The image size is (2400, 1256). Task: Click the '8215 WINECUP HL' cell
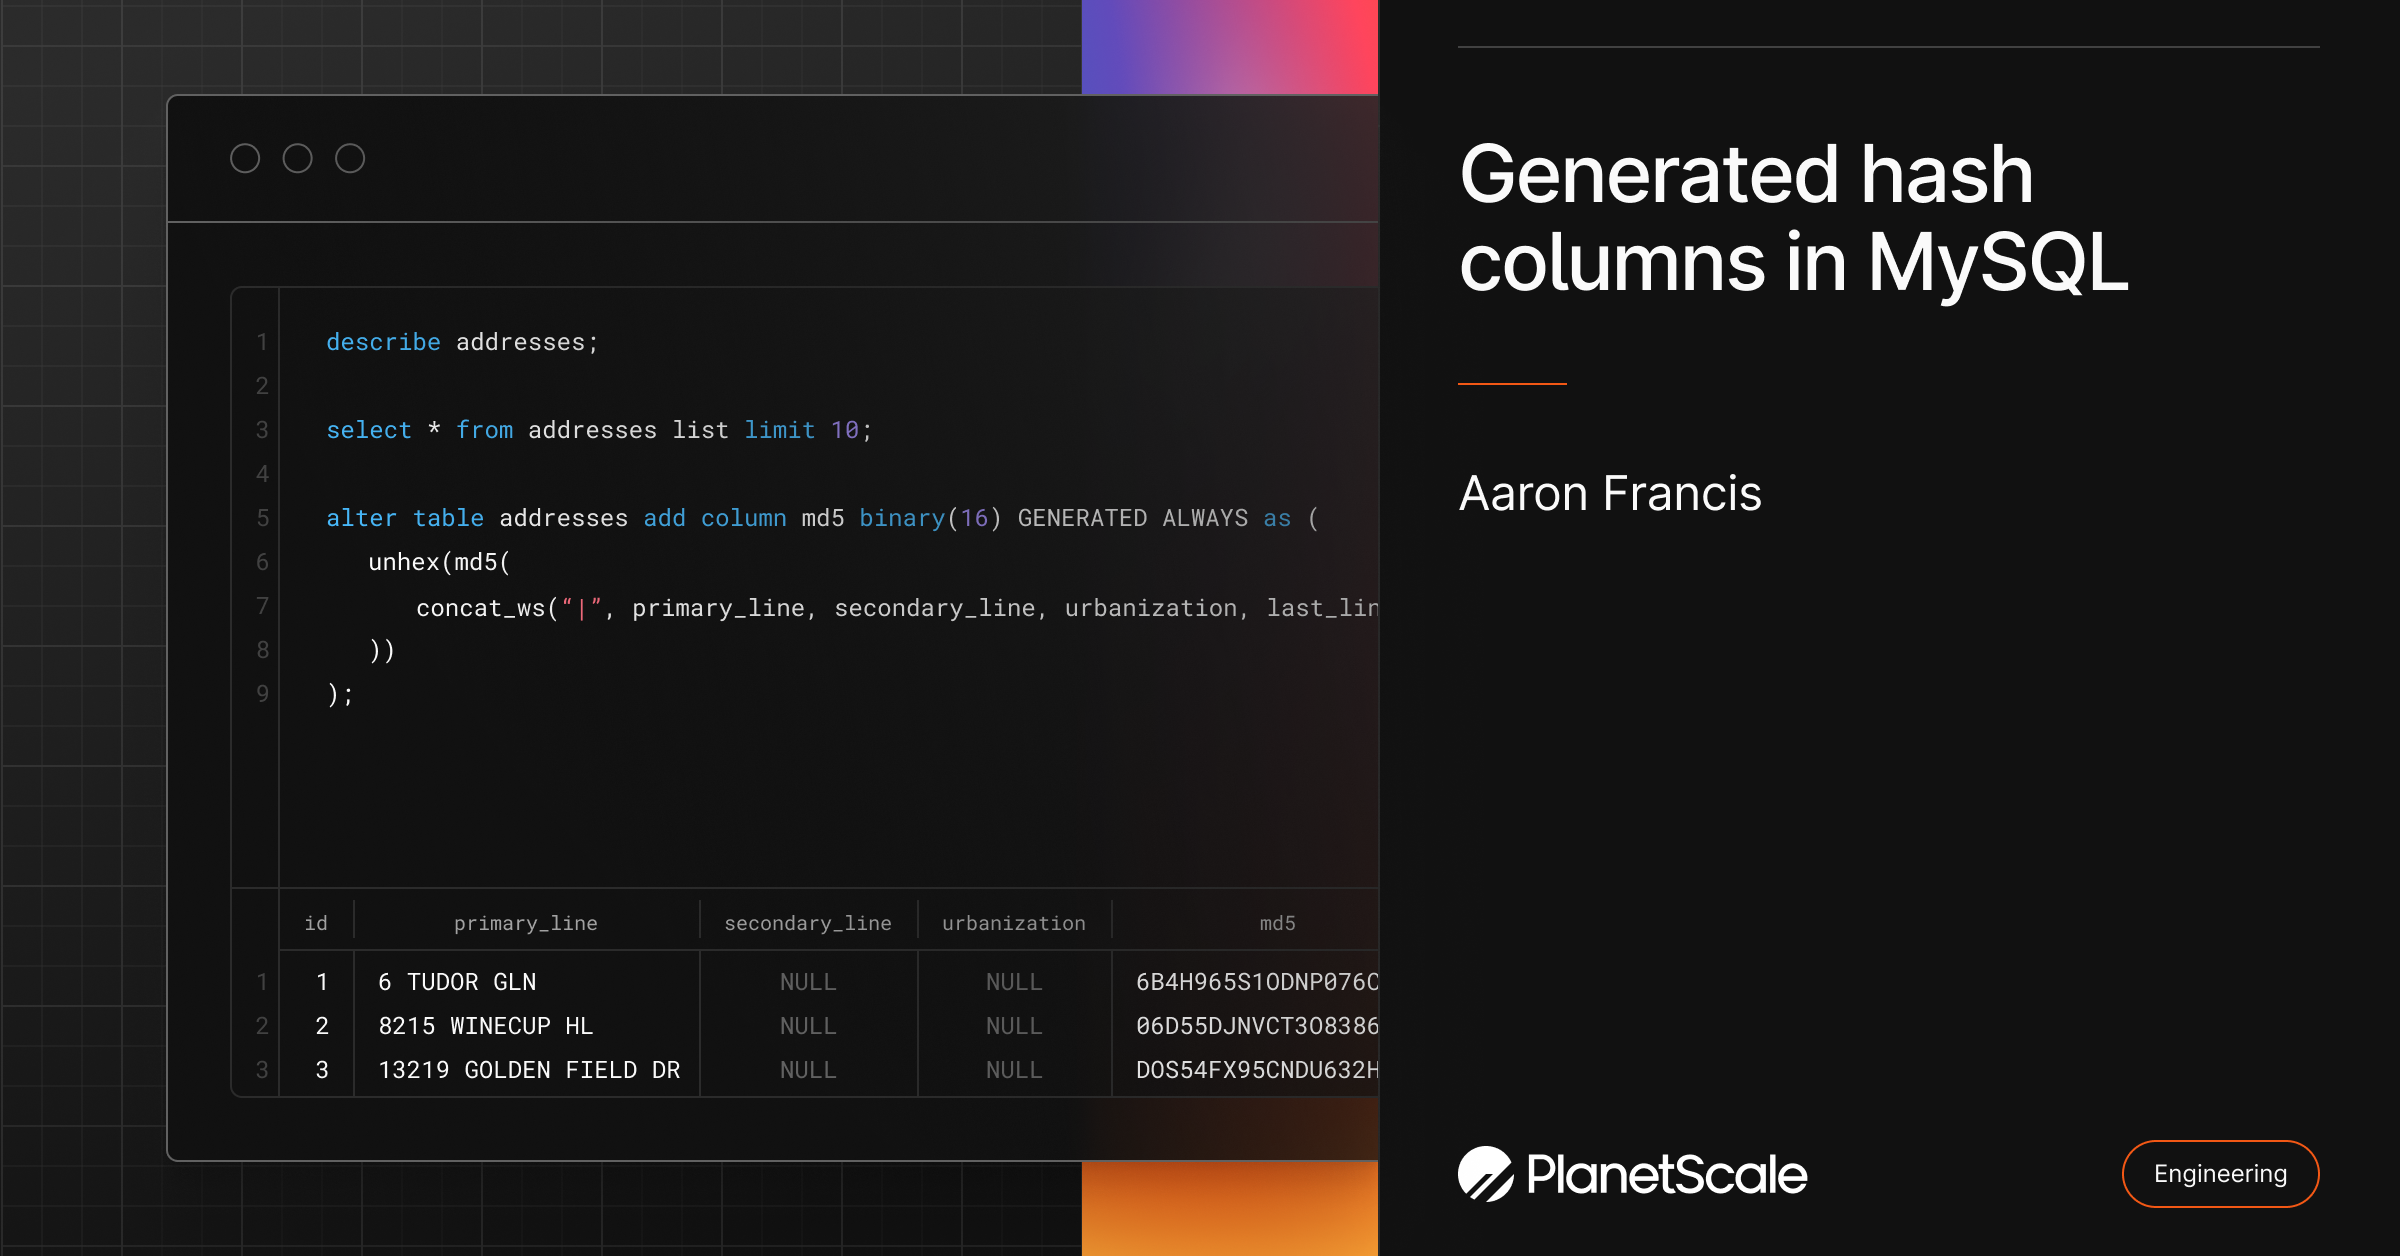(x=486, y=1026)
